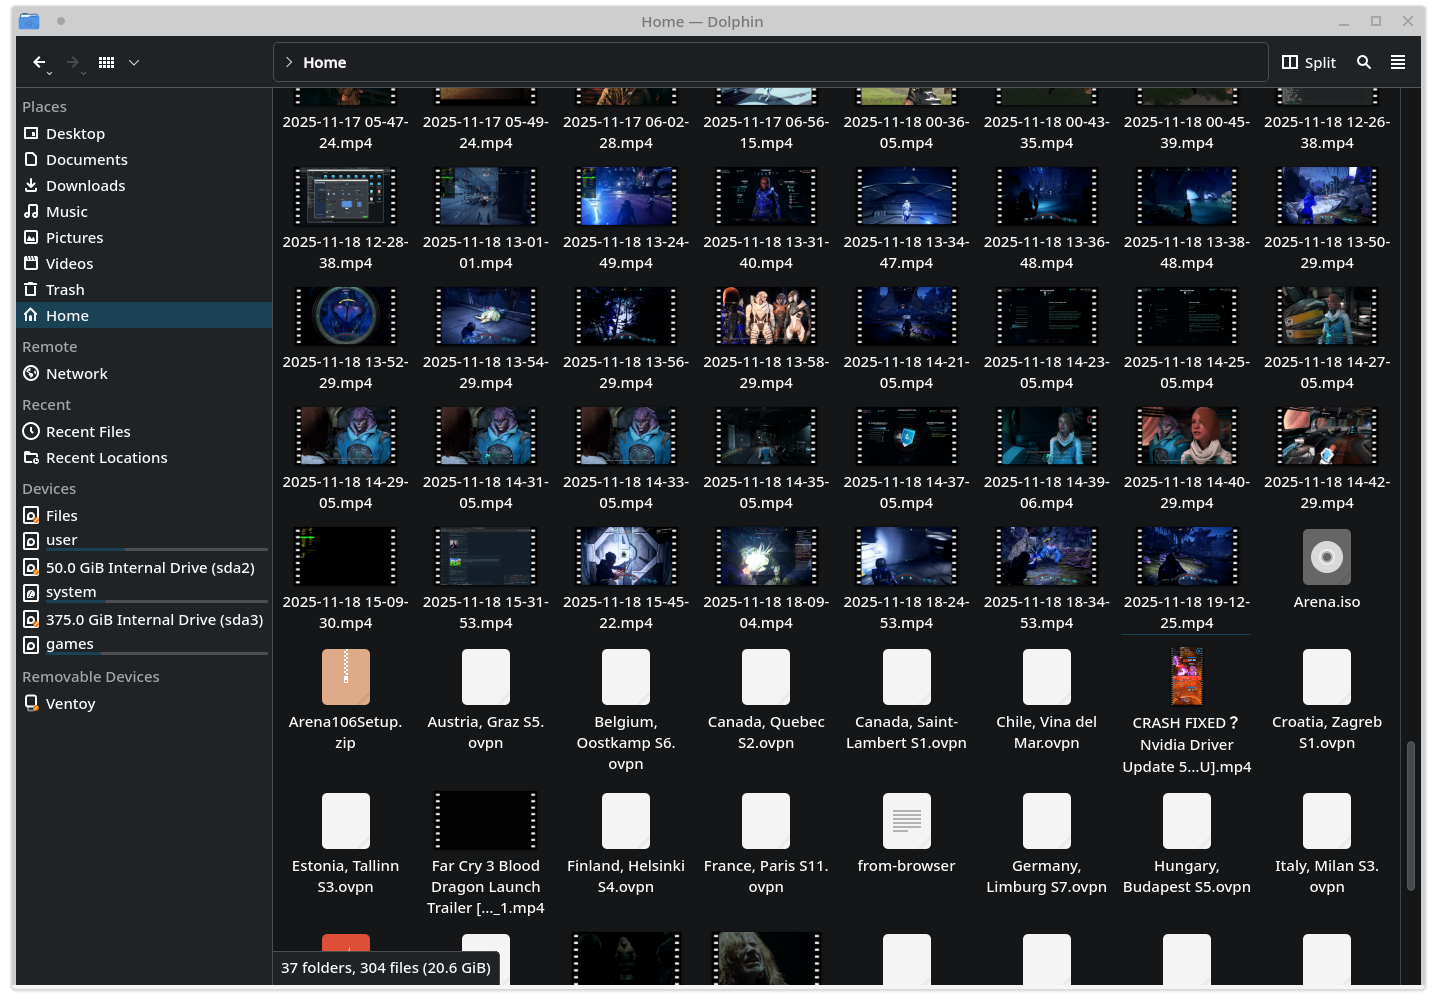Select video 2025-11-18 14-27-05.mp4
Image resolution: width=1437 pixels, height=1005 pixels.
point(1327,339)
